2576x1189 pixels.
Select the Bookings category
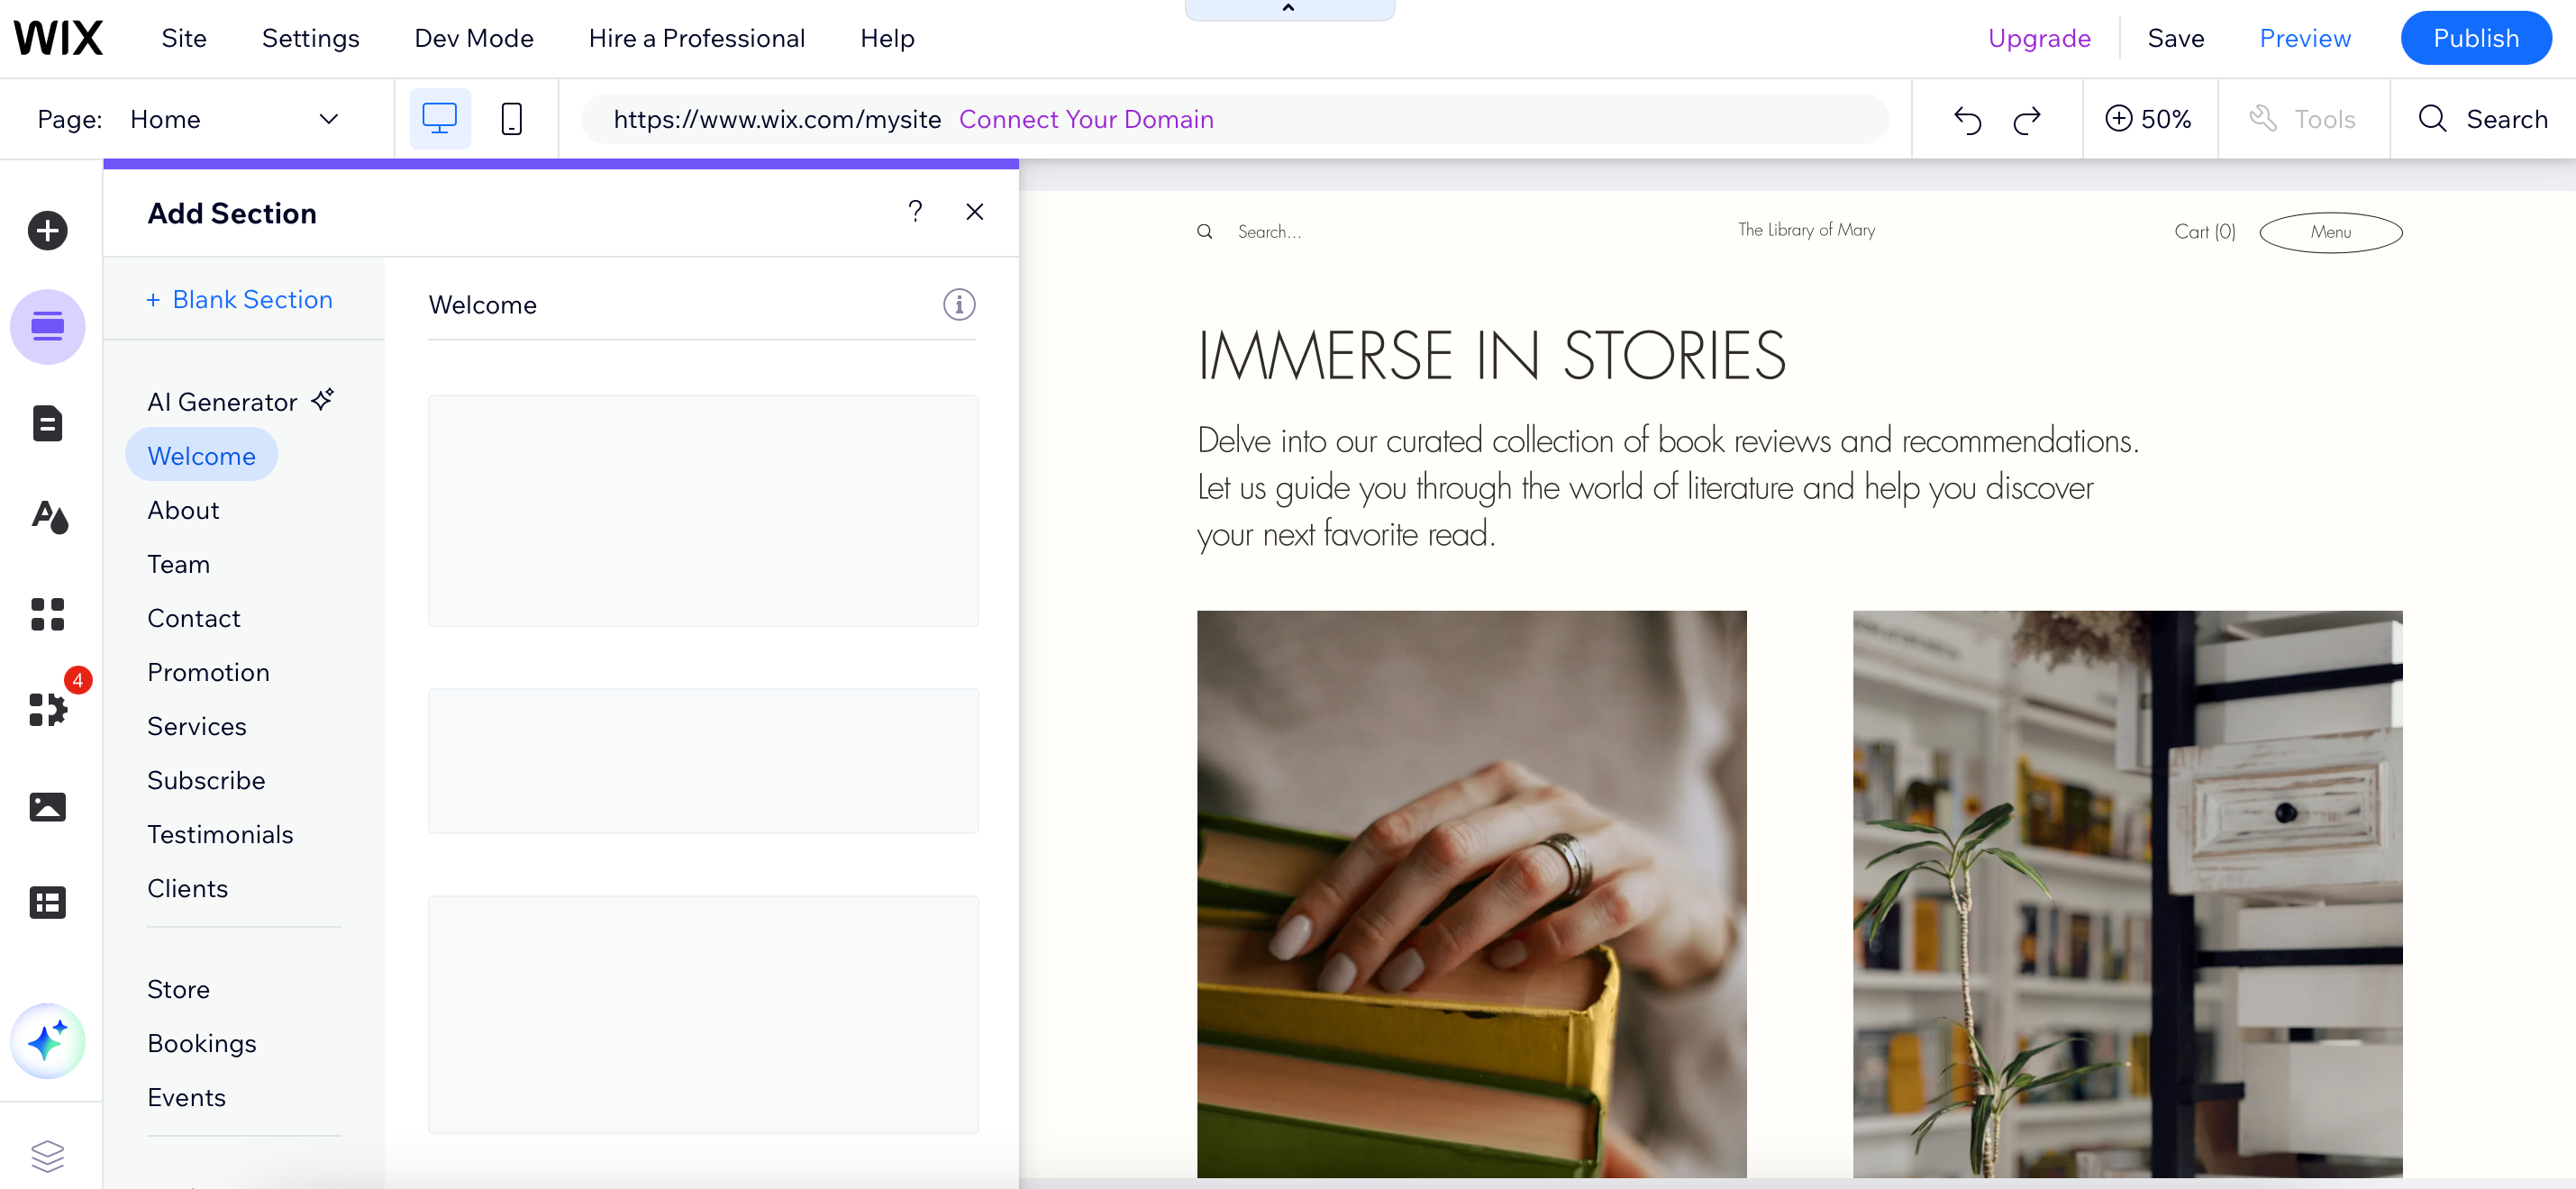(202, 1043)
